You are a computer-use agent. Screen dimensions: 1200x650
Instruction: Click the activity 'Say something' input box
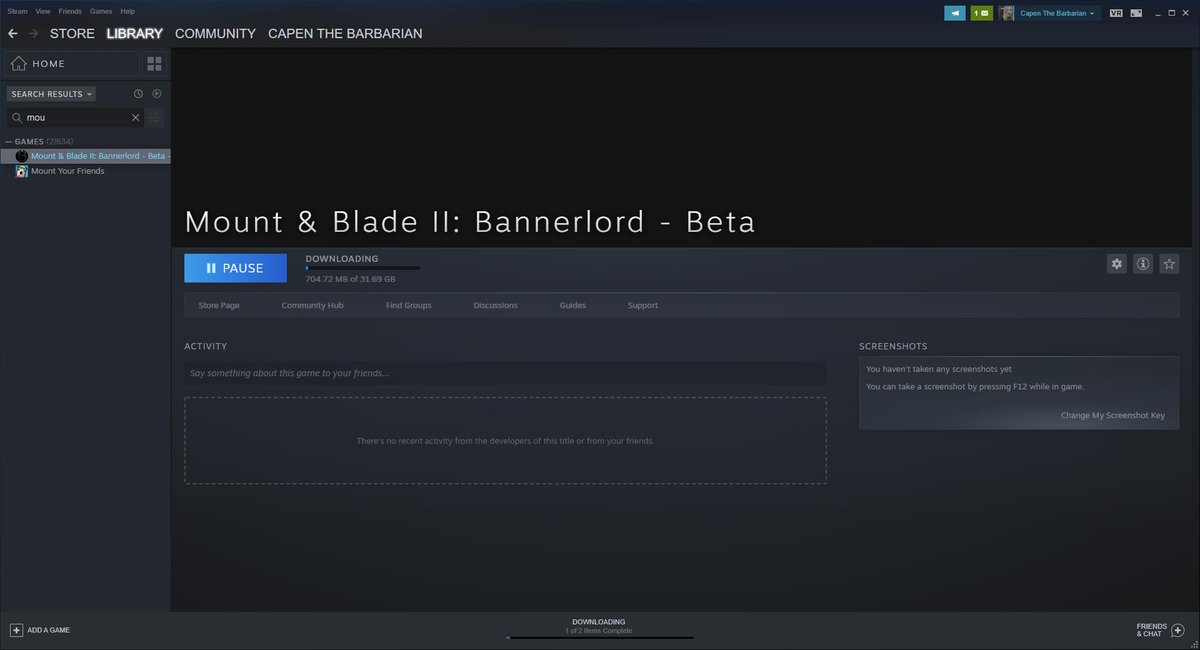pos(505,373)
